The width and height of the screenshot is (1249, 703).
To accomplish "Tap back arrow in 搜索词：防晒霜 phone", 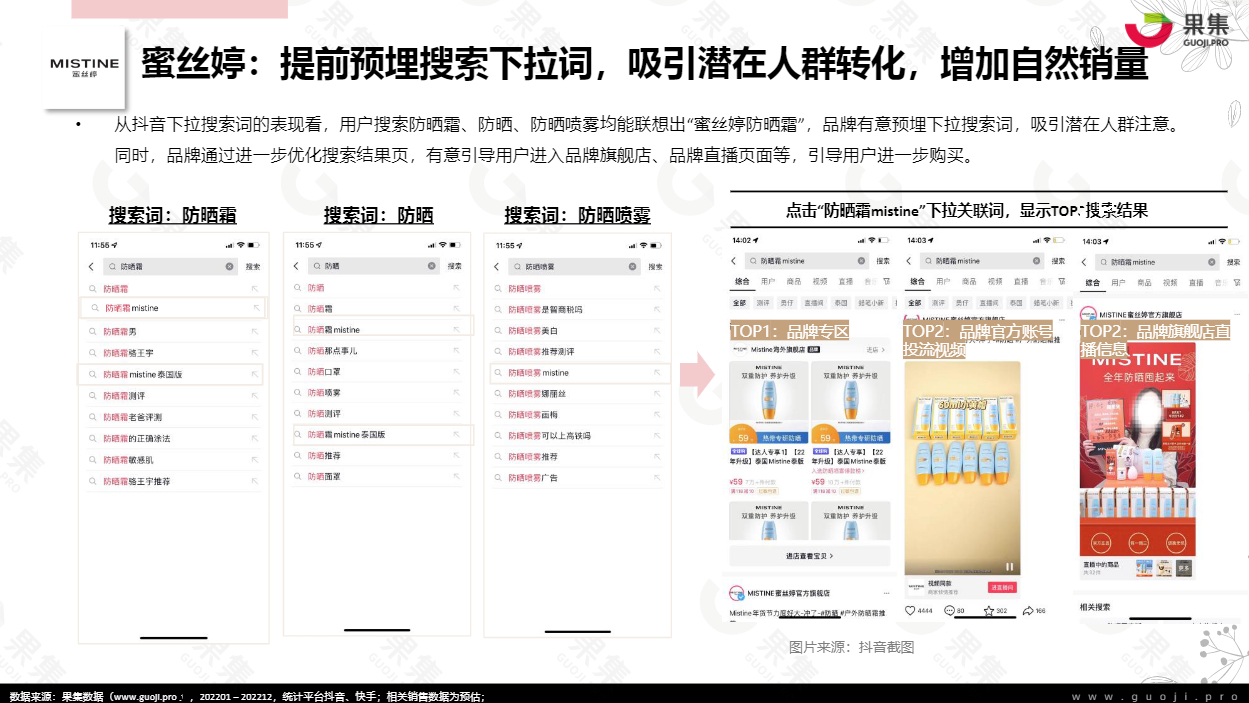I will (x=91, y=267).
